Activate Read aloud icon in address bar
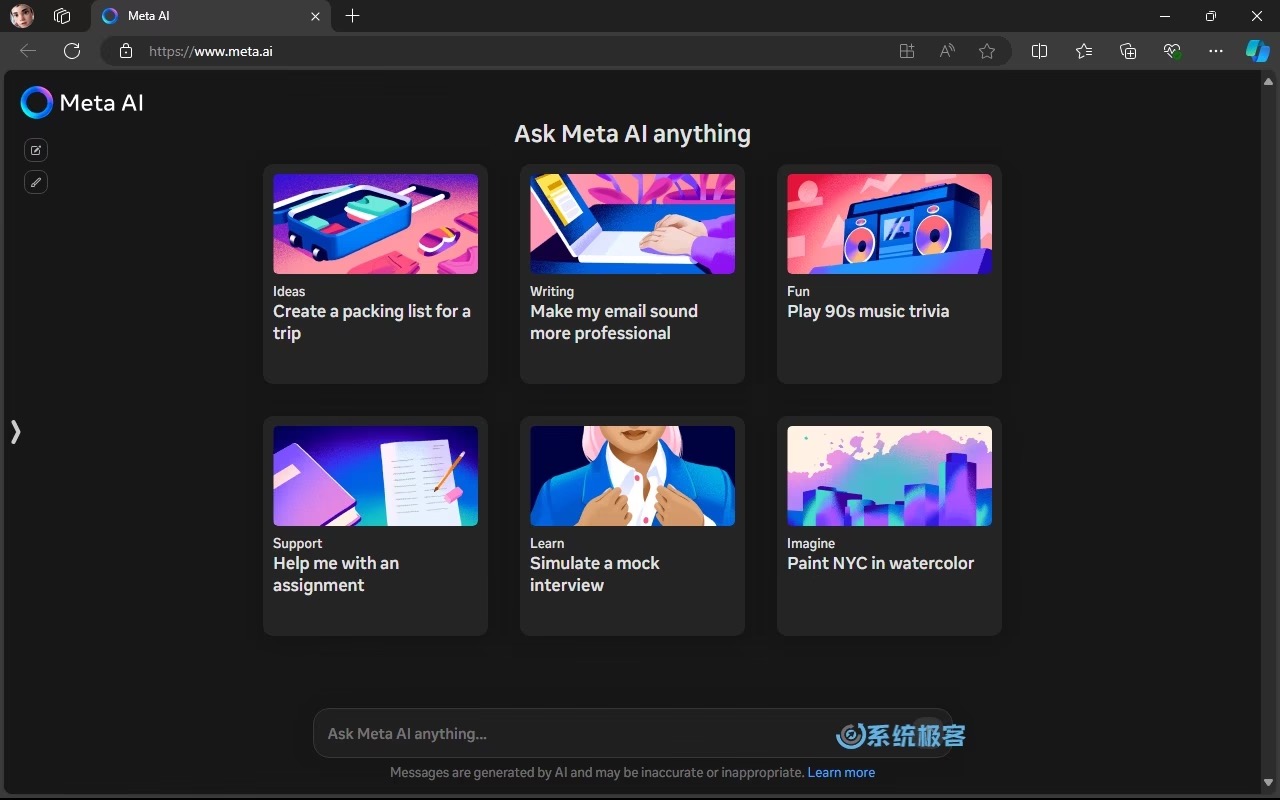The height and width of the screenshot is (800, 1280). click(x=947, y=51)
